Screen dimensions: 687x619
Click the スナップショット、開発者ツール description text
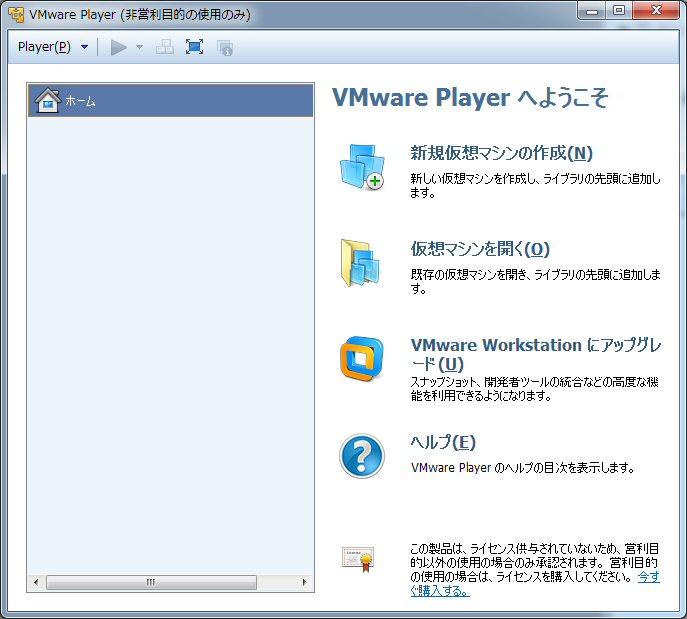tap(535, 389)
